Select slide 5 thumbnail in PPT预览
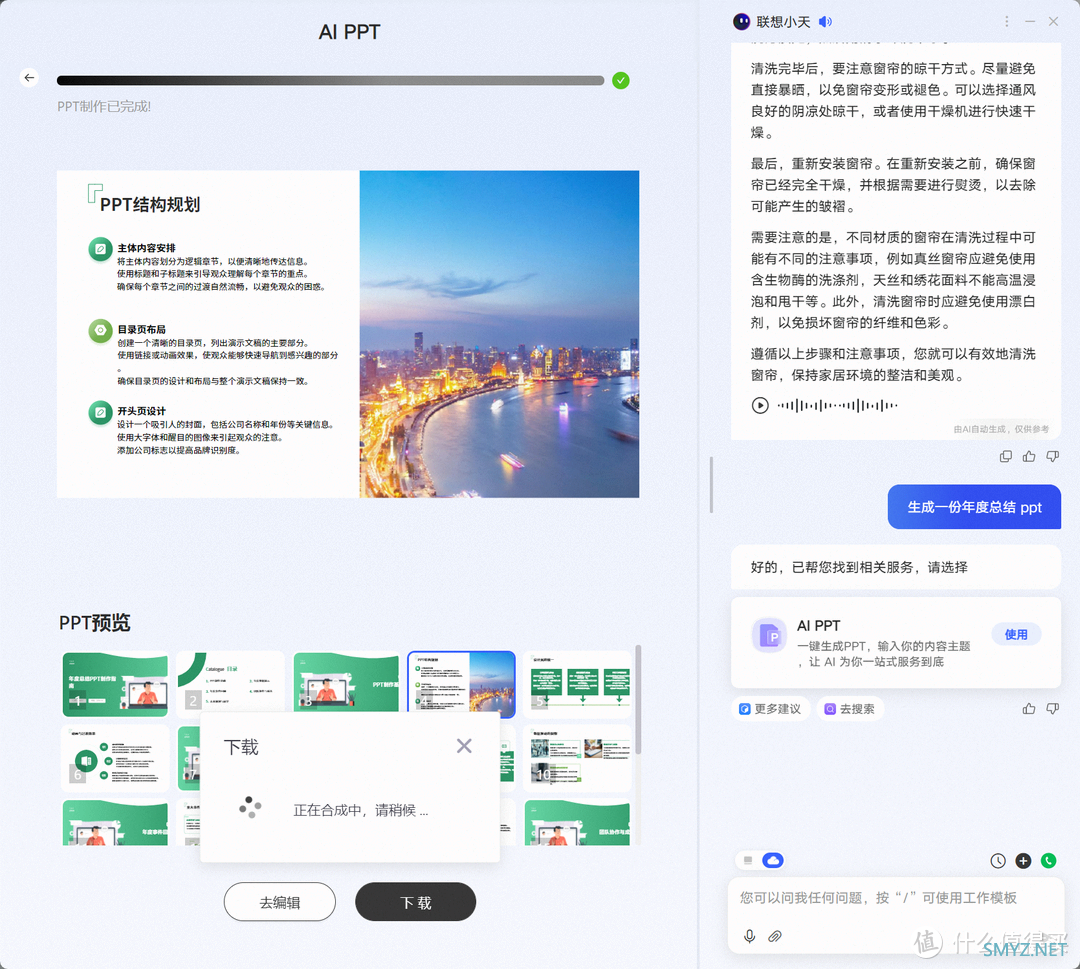Image resolution: width=1080 pixels, height=969 pixels. click(x=578, y=685)
